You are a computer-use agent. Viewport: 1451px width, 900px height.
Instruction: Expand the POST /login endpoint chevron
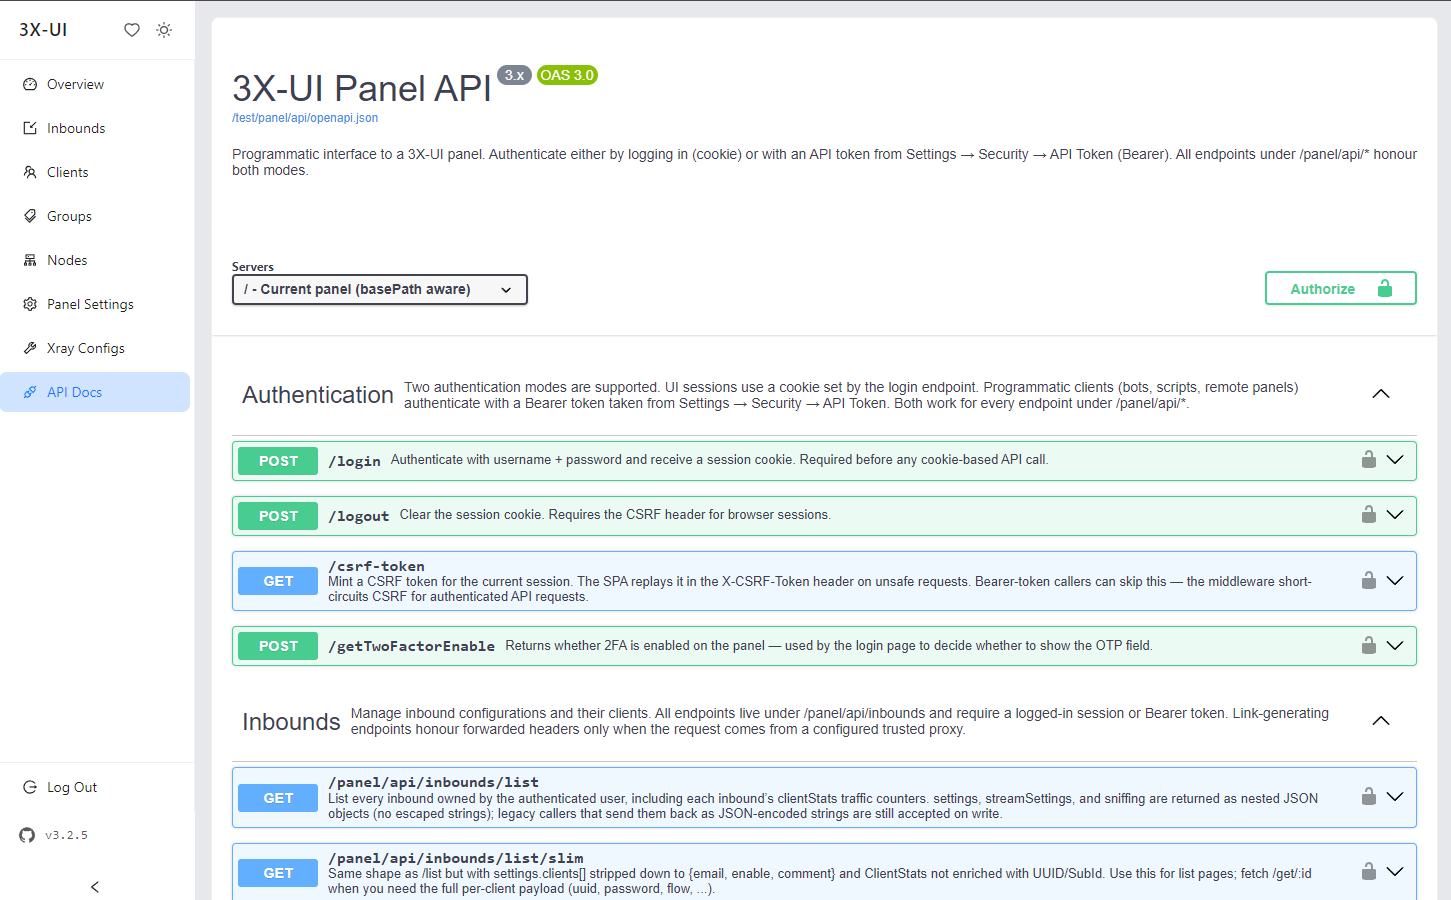click(x=1395, y=460)
